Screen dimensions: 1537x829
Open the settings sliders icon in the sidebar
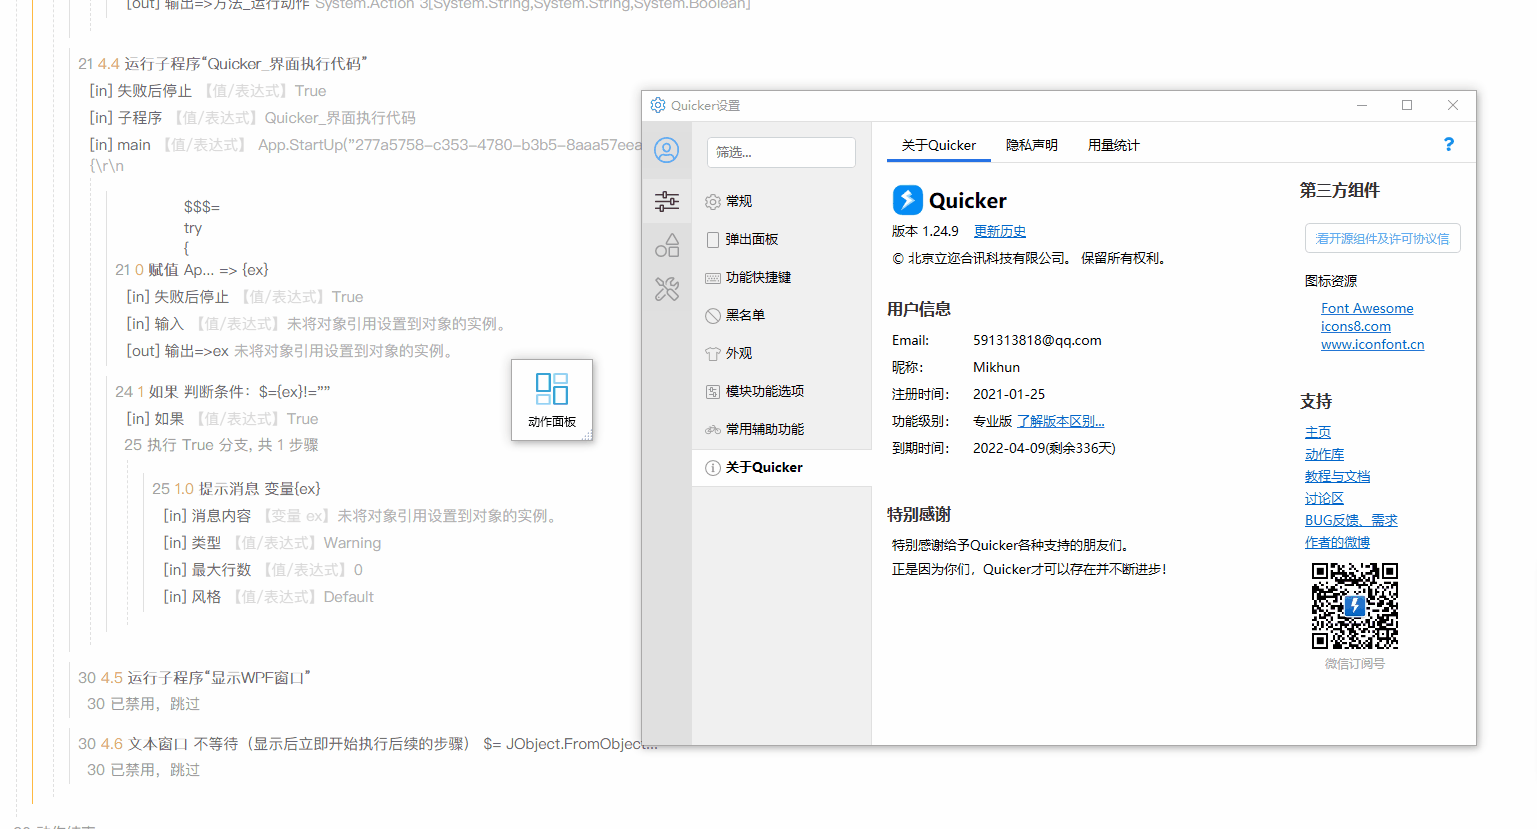coord(667,201)
